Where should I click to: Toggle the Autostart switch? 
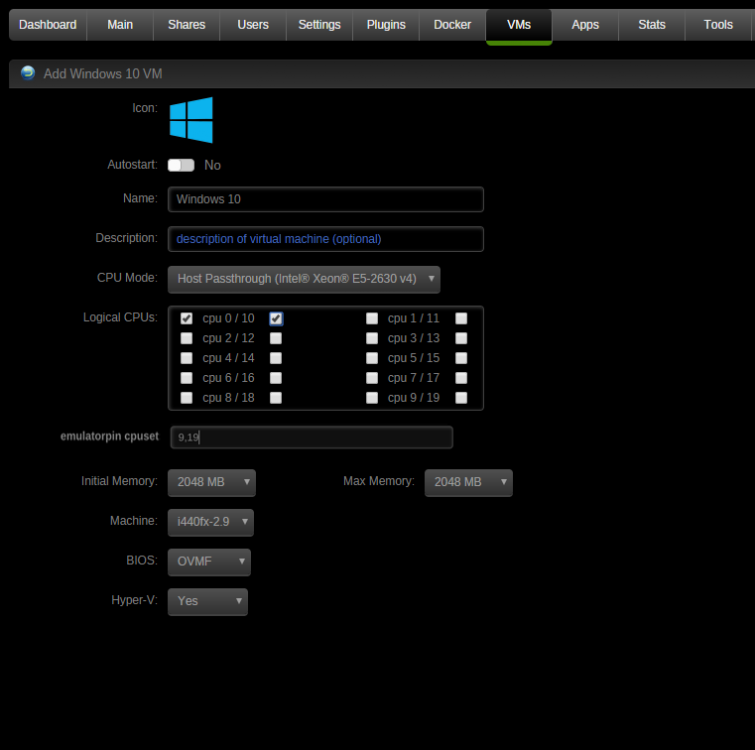pos(181,165)
